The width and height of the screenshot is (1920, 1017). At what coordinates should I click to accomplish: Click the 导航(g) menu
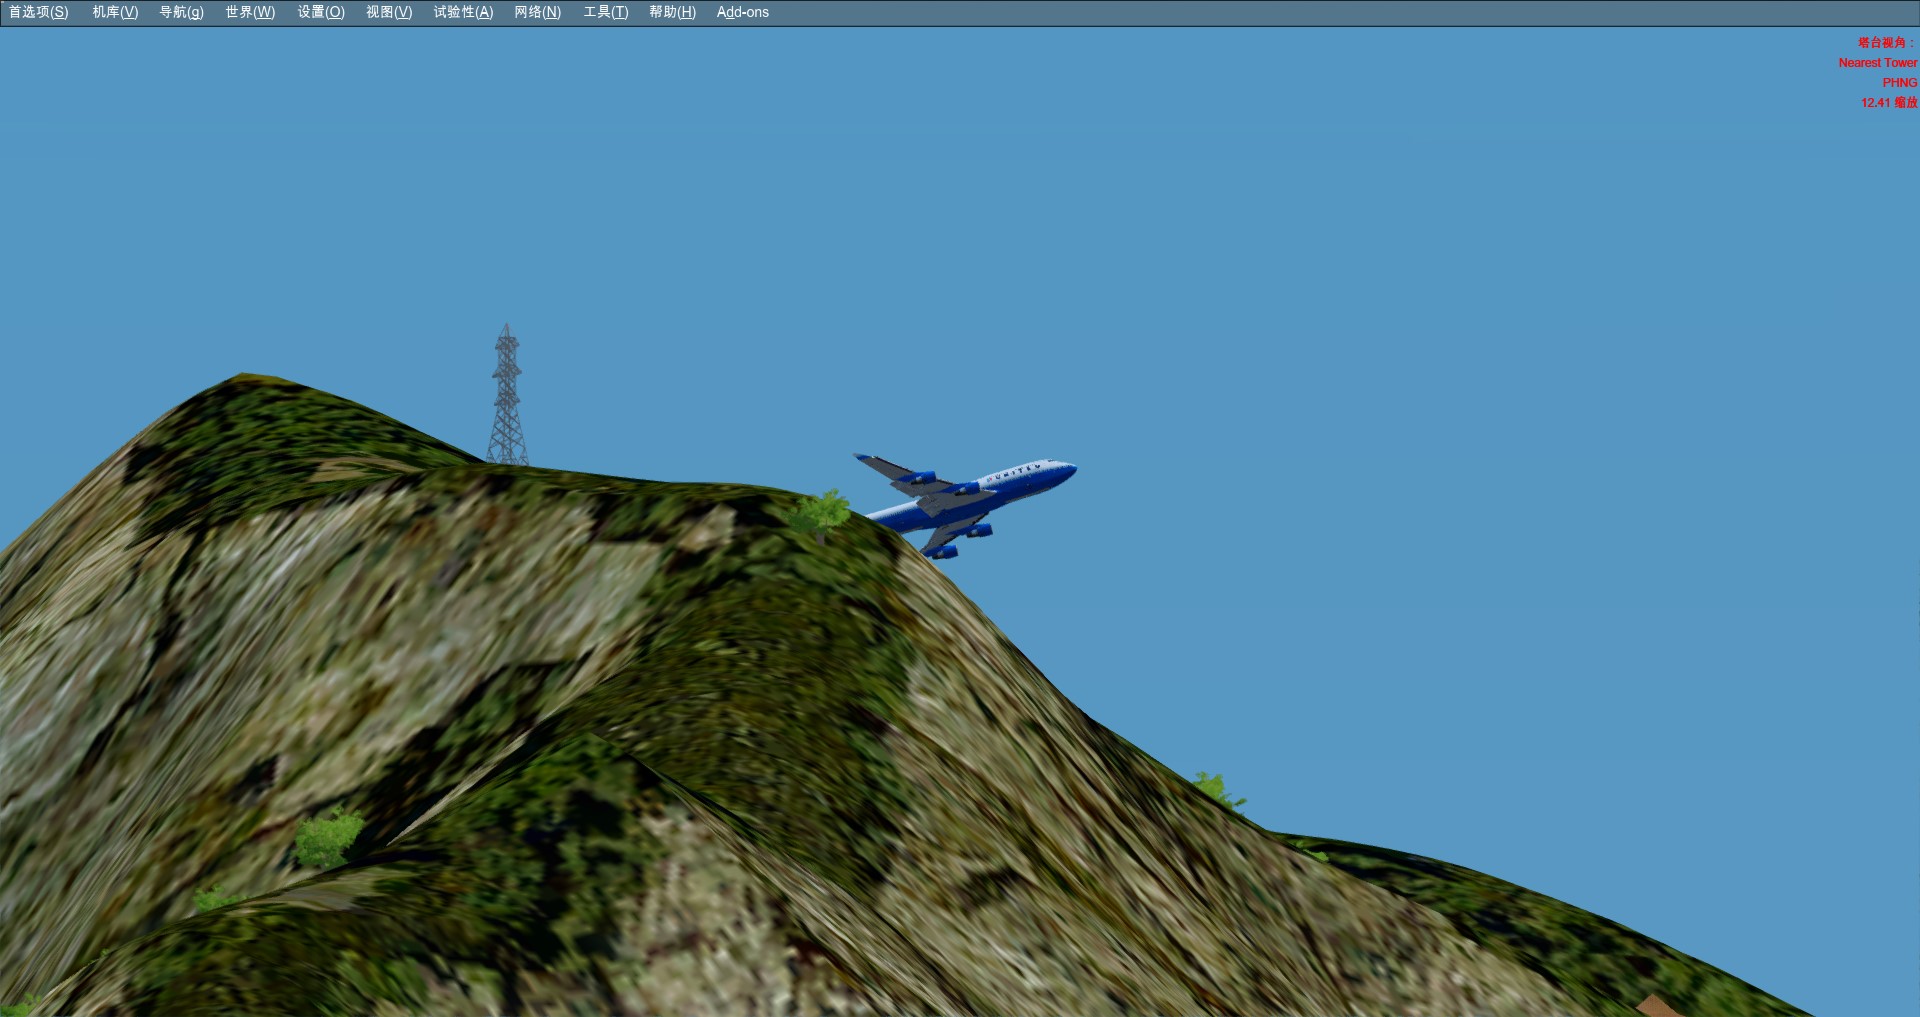pos(181,12)
